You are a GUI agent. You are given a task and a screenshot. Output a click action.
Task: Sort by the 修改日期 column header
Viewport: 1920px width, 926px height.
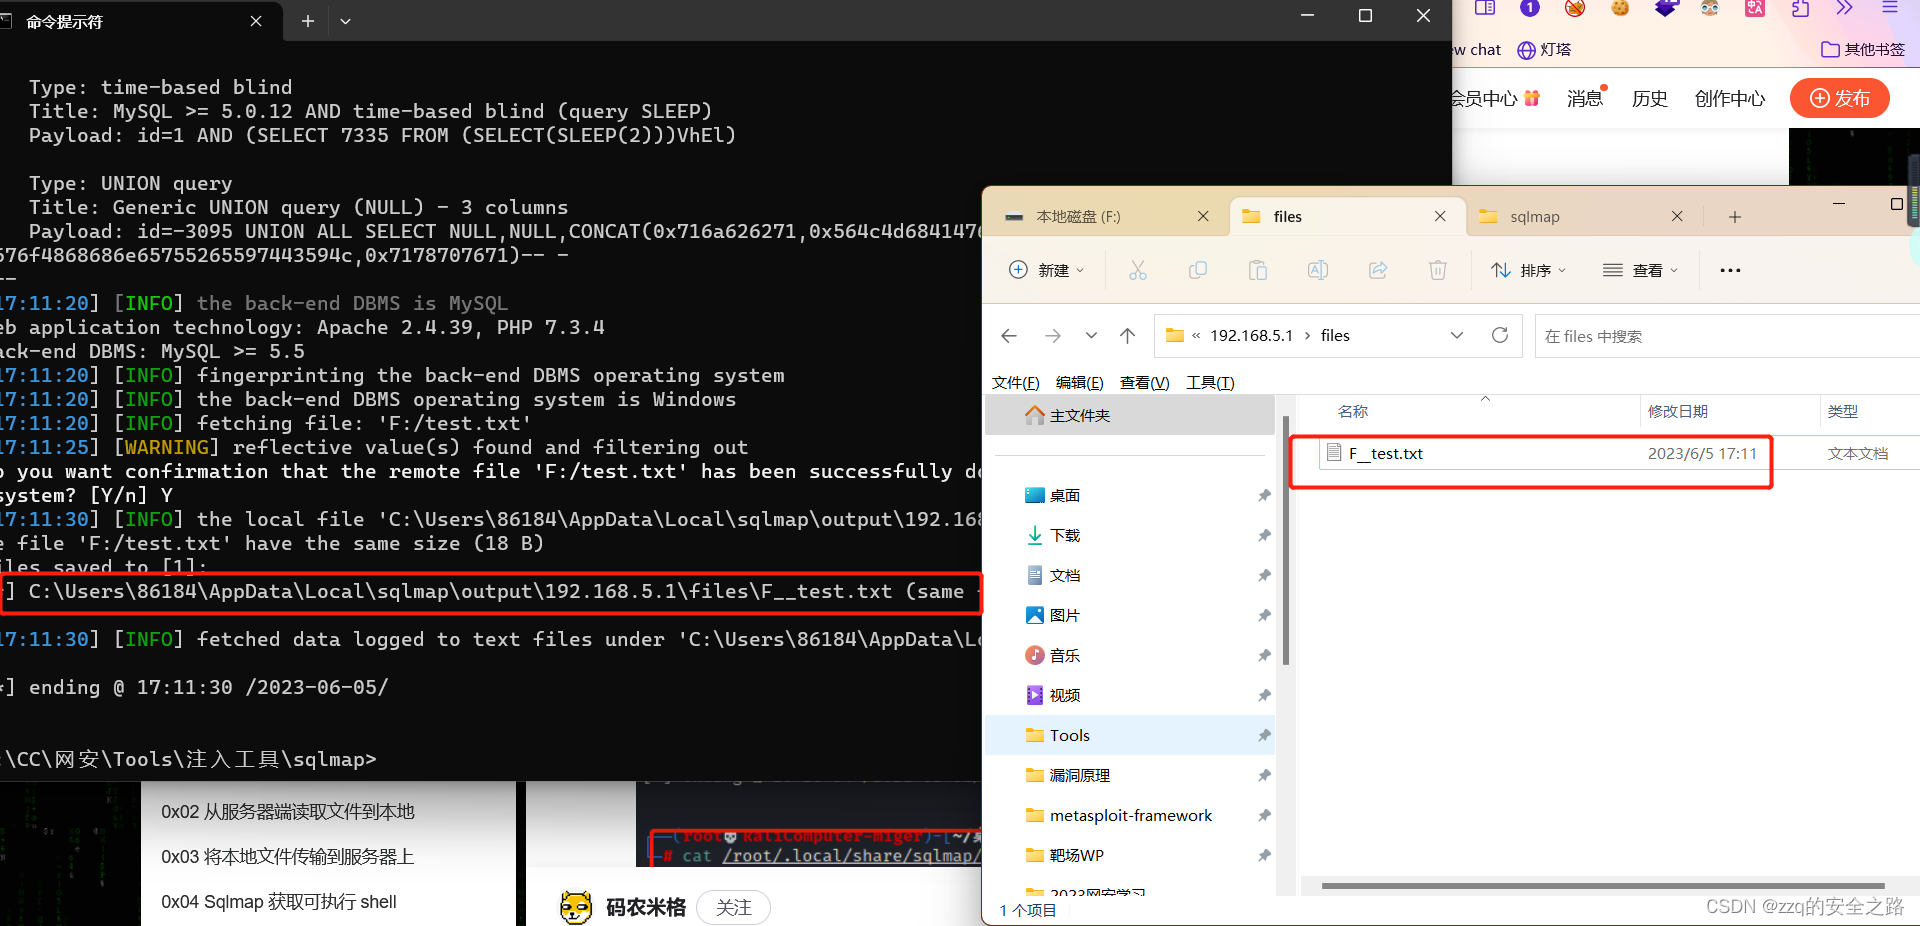pyautogui.click(x=1677, y=411)
